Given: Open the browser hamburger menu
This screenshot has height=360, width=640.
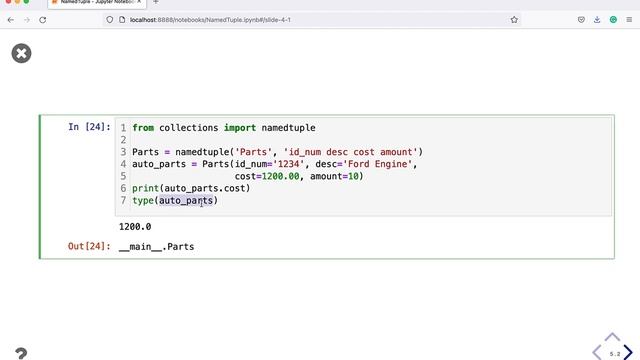Looking at the screenshot, I should pos(629,20).
